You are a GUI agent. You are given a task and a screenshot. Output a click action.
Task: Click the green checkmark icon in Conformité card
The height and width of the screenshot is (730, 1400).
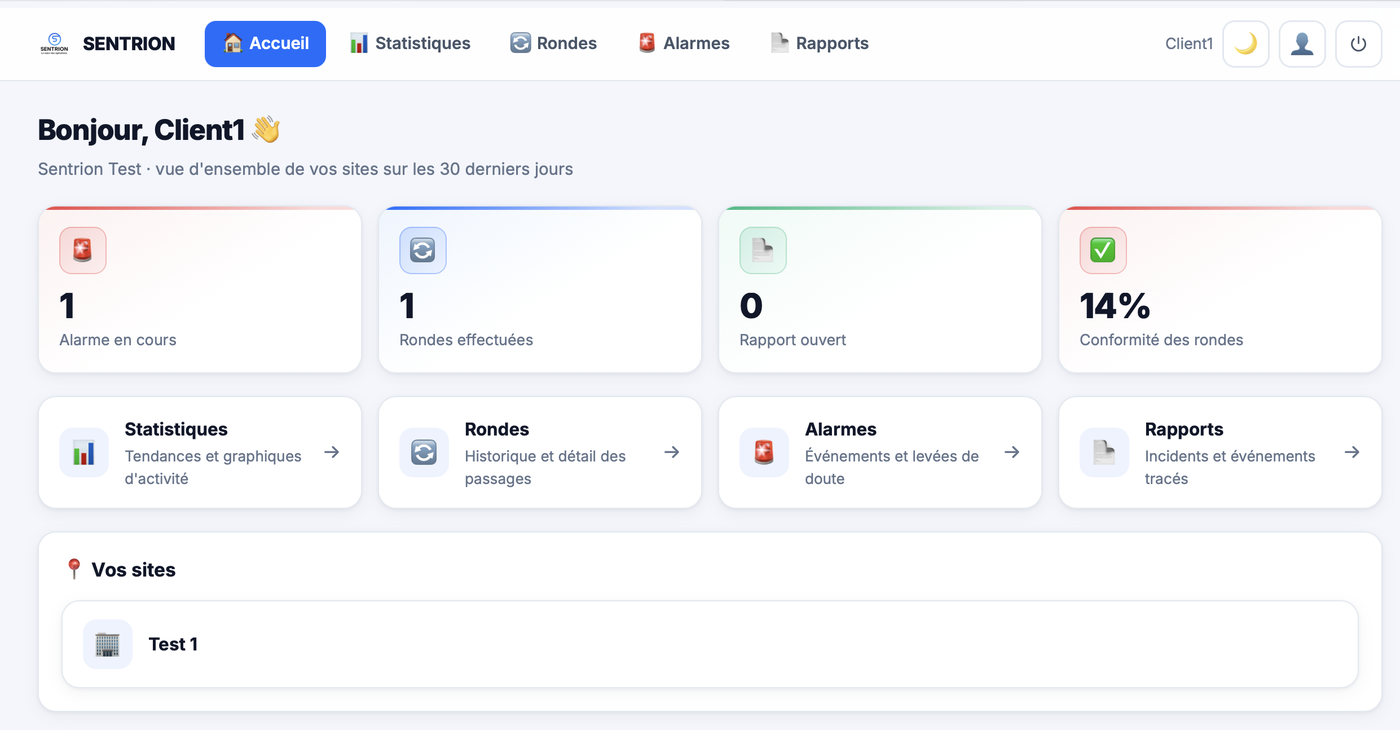pos(1103,250)
